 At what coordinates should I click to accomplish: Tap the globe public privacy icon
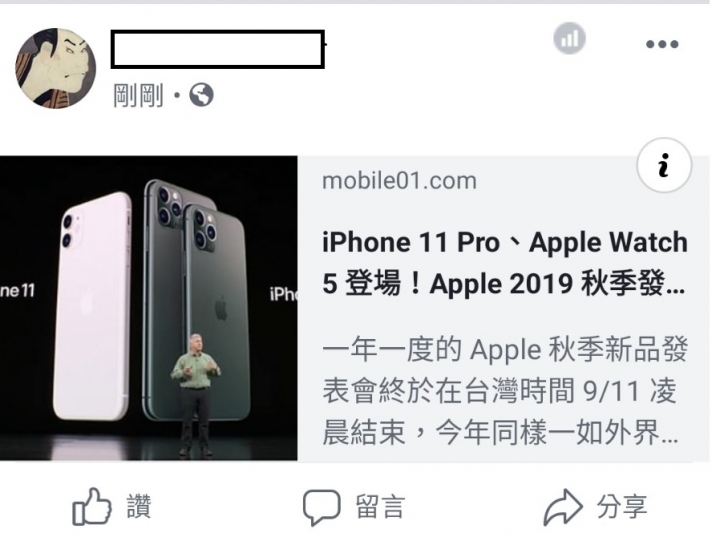click(x=202, y=95)
